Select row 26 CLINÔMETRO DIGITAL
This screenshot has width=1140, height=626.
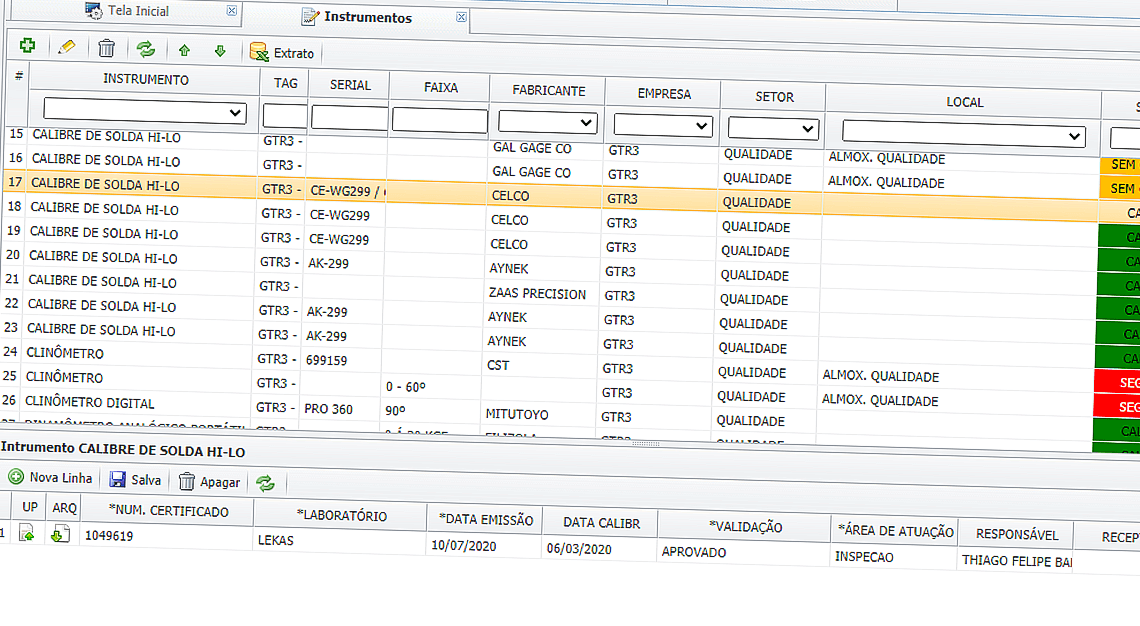click(x=91, y=403)
